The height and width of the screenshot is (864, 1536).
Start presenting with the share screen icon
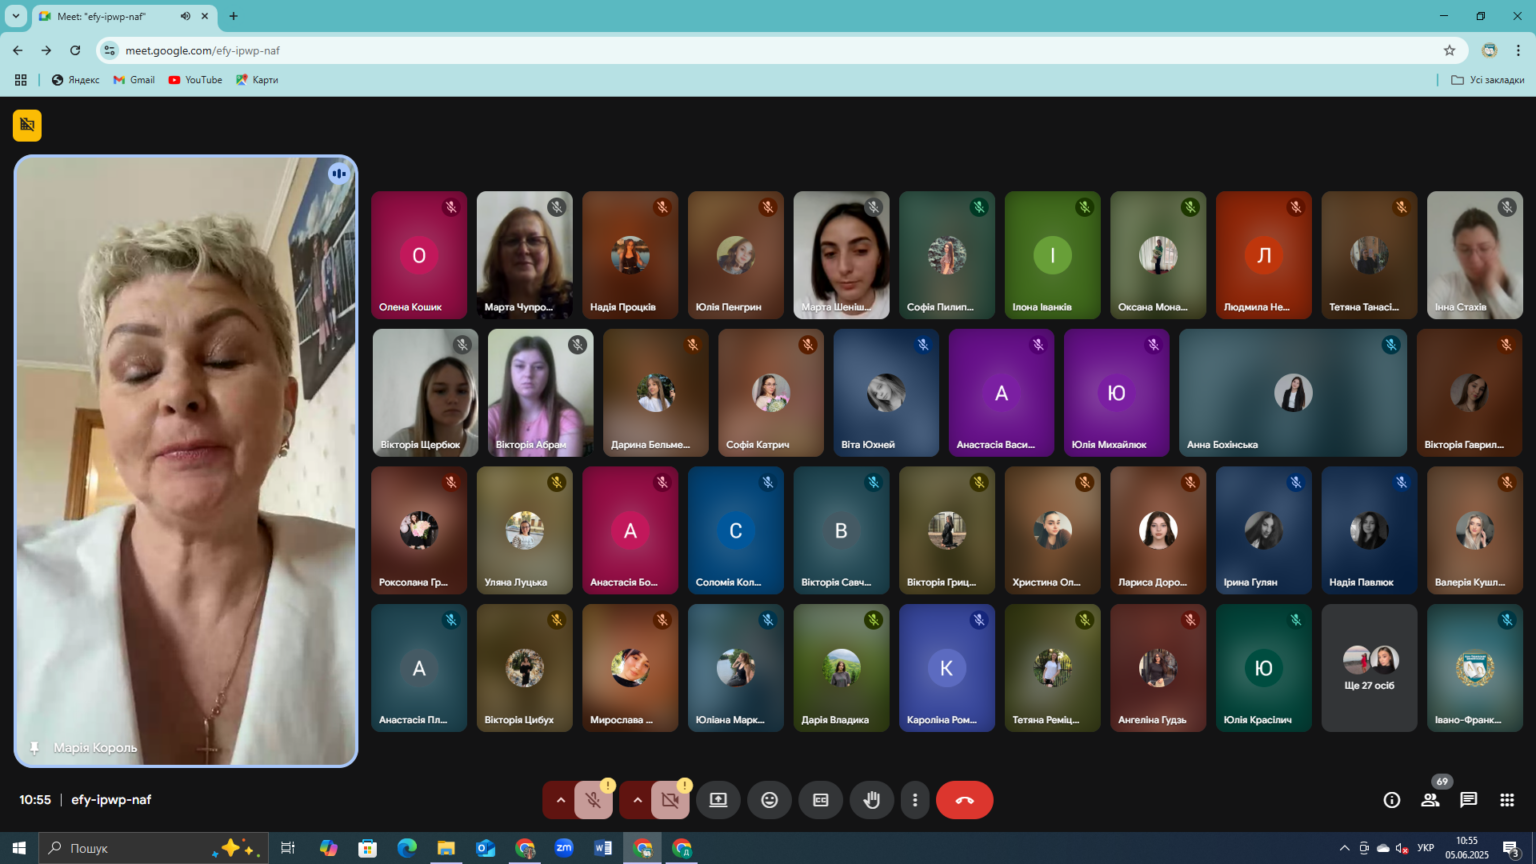tap(718, 800)
